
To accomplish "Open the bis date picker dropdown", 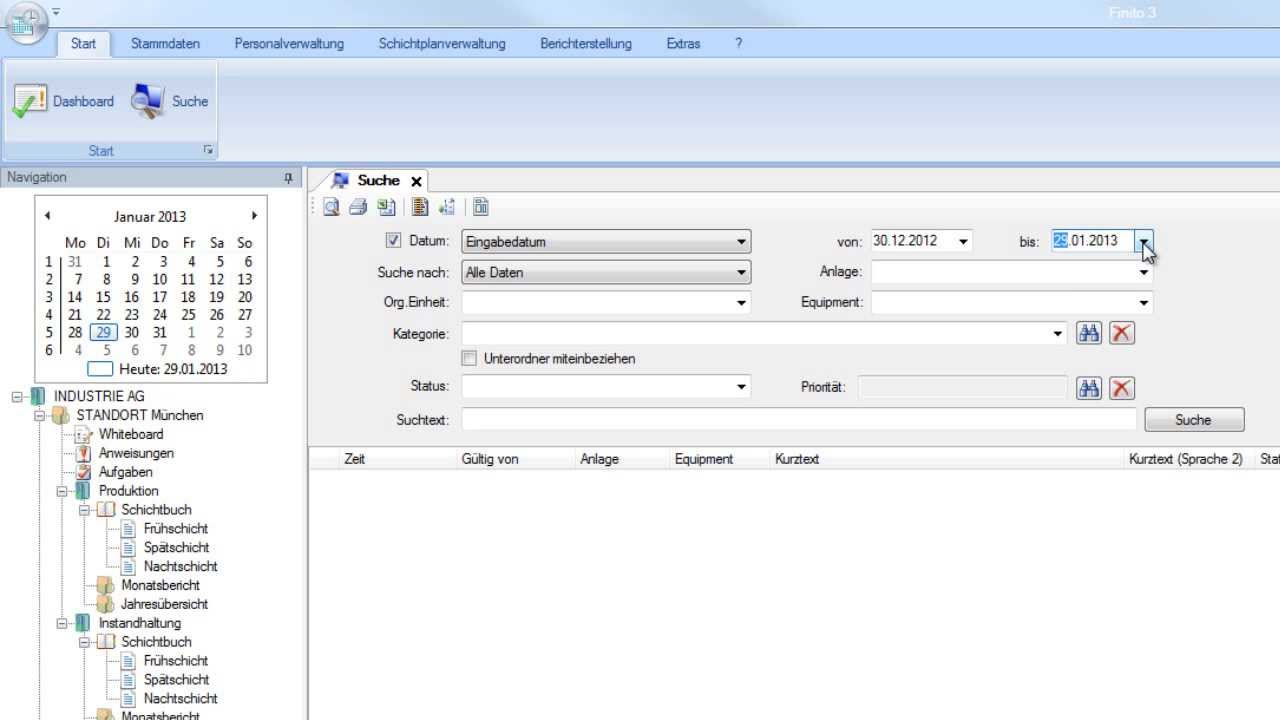I will [x=1144, y=241].
